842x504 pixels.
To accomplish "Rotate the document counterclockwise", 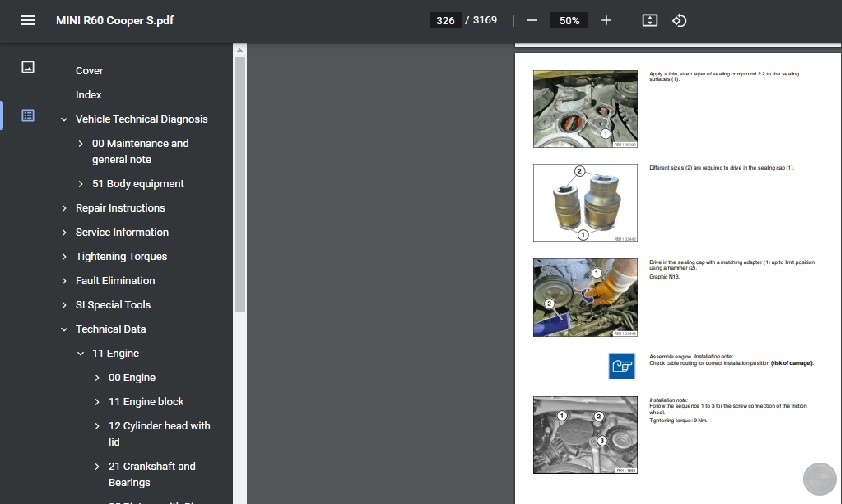I will 679,20.
